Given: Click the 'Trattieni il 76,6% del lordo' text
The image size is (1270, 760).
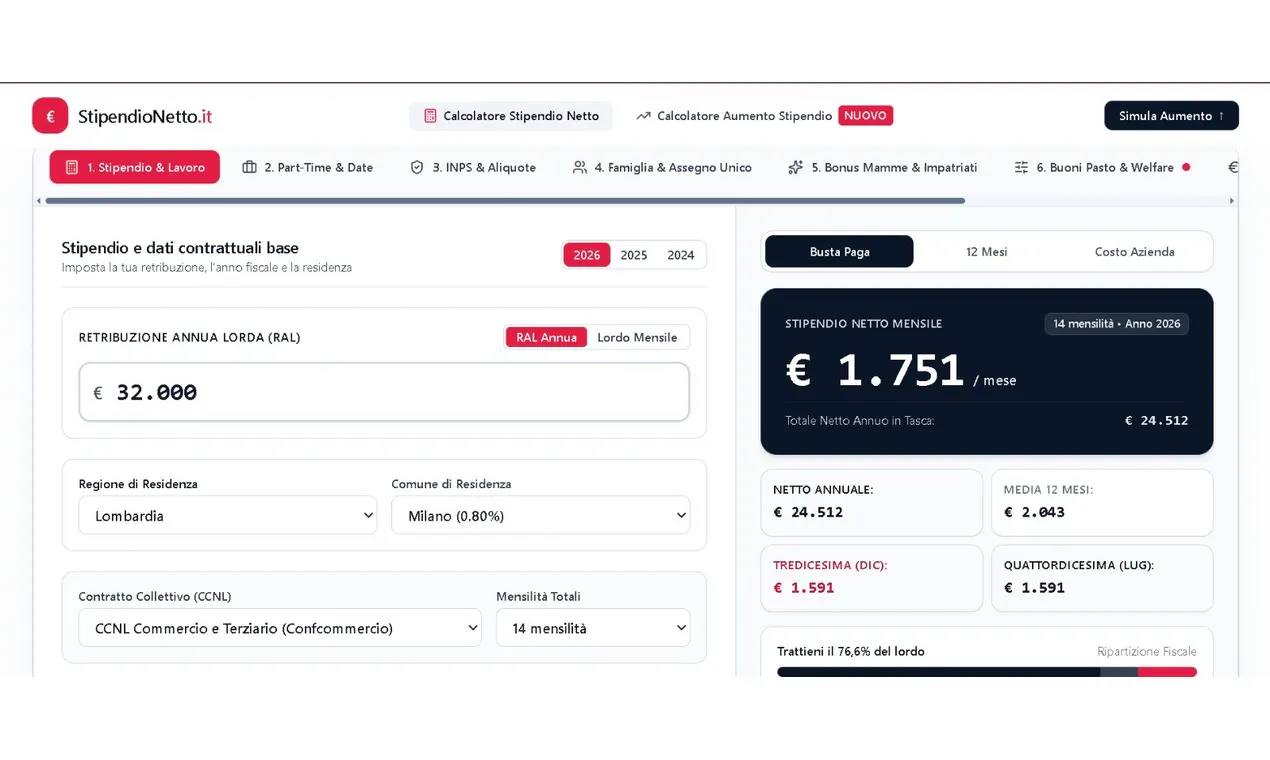Looking at the screenshot, I should pyautogui.click(x=851, y=652).
